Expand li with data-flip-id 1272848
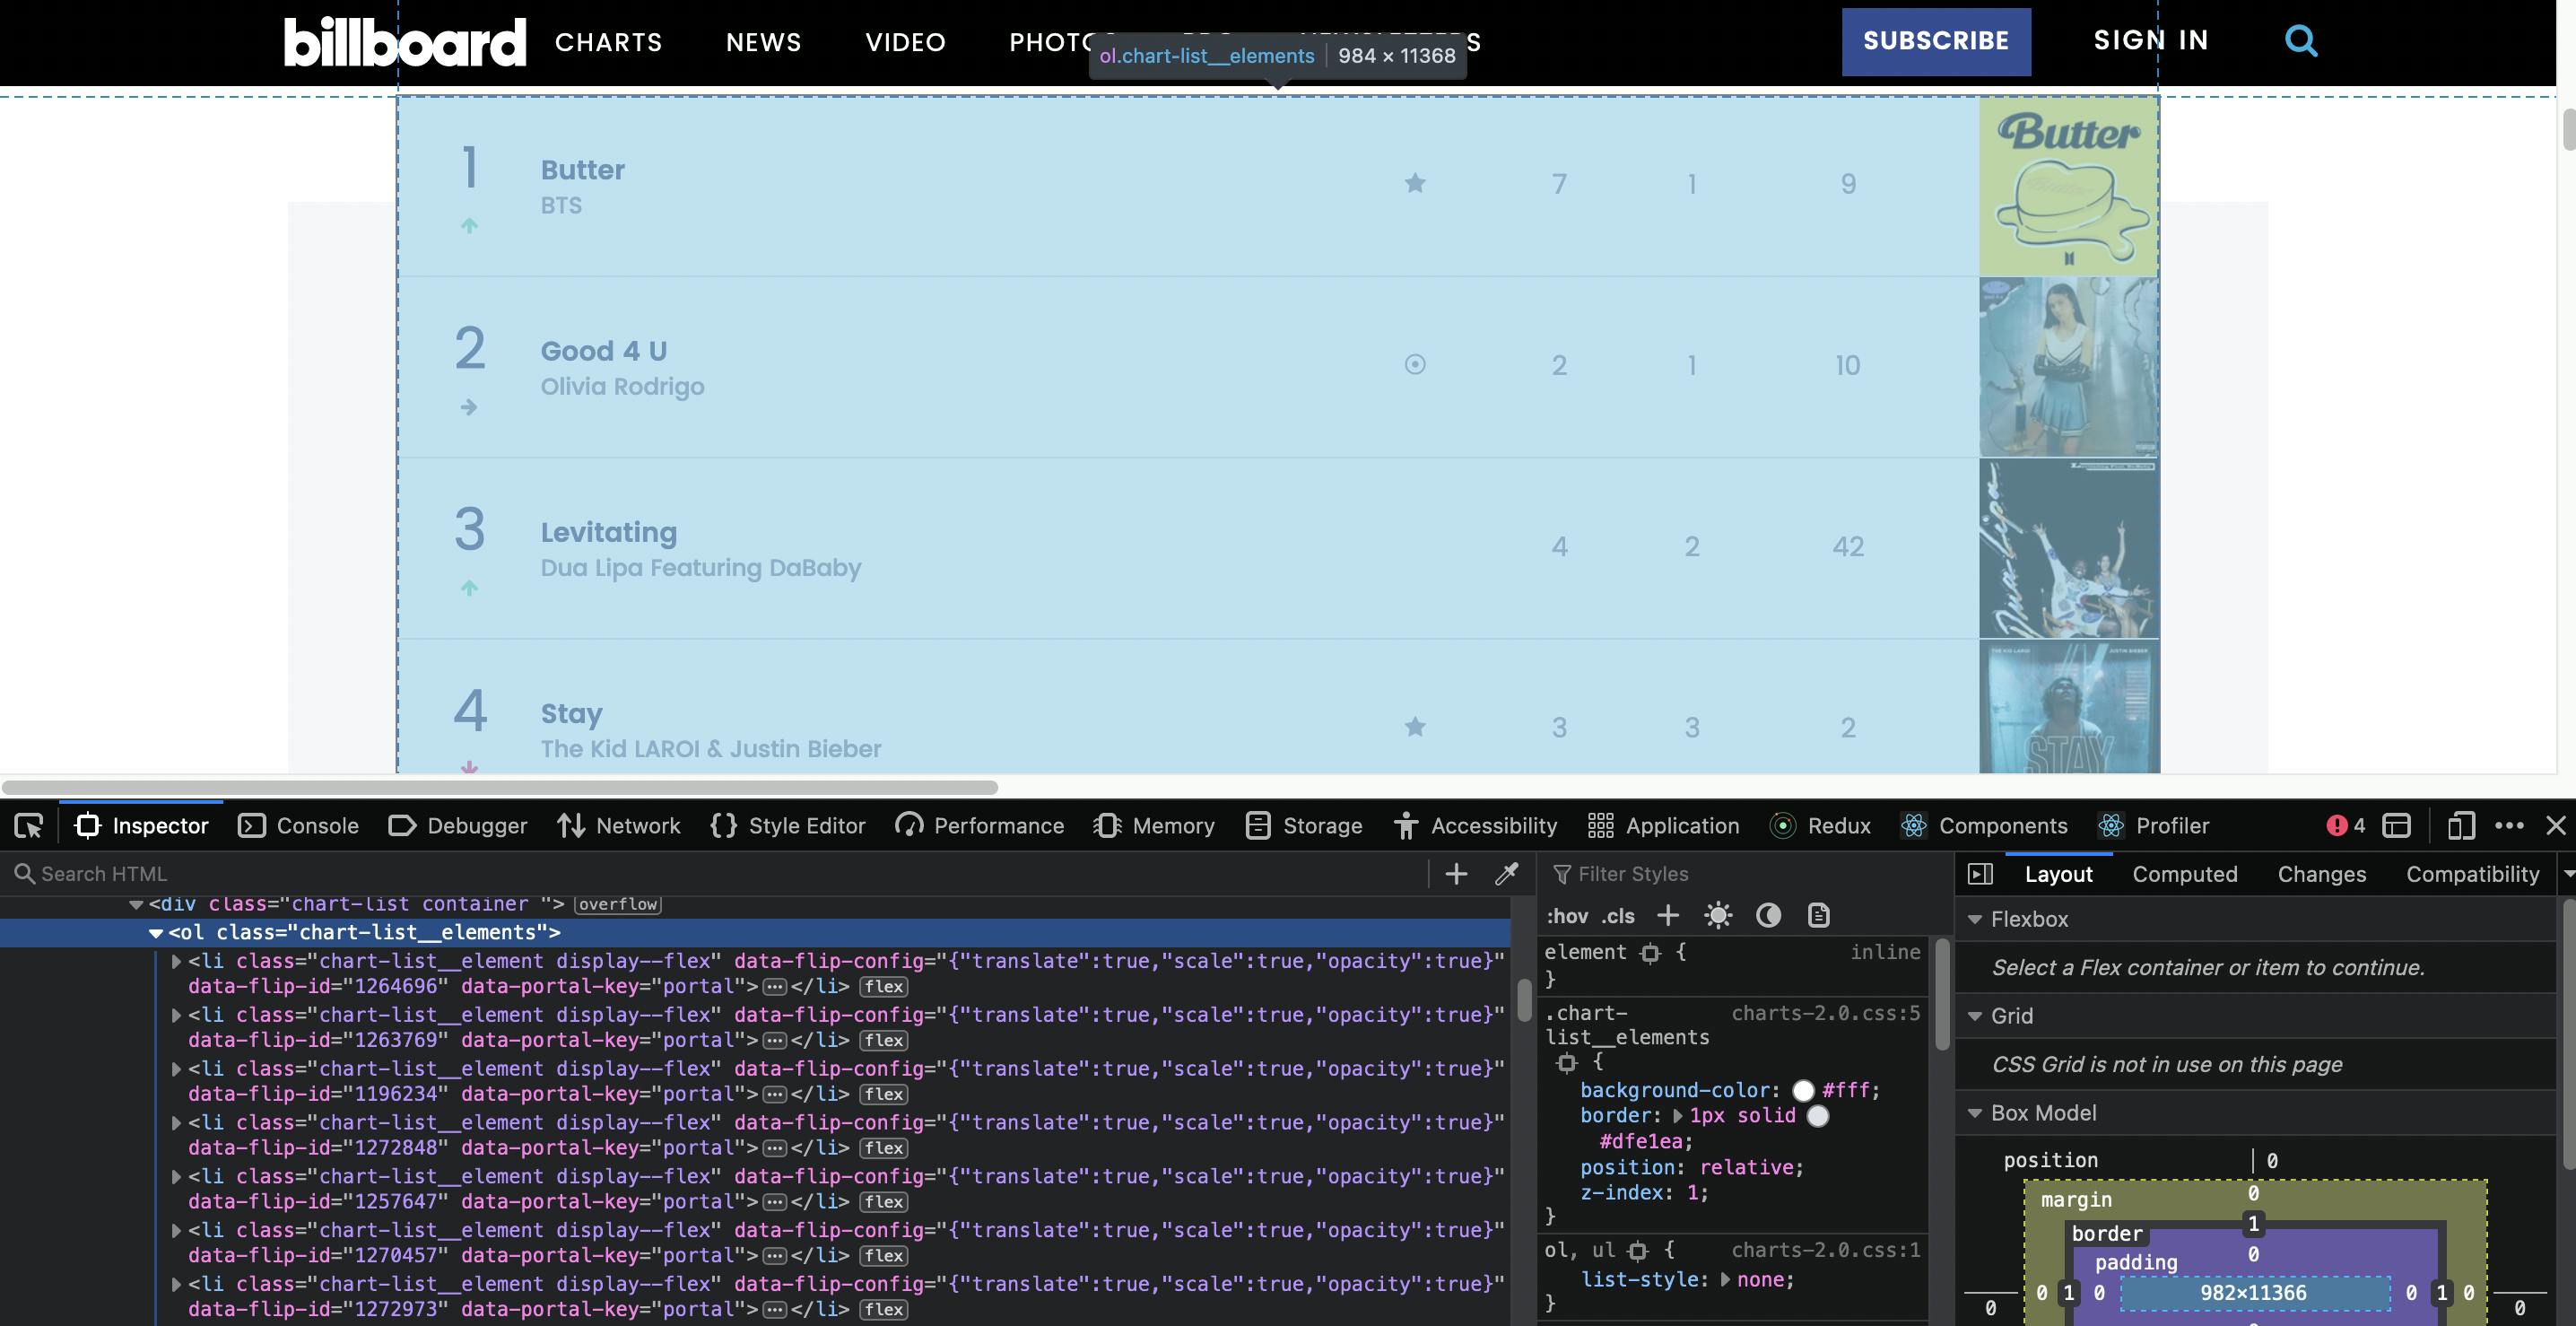Viewport: 2576px width, 1326px height. pyautogui.click(x=177, y=1123)
